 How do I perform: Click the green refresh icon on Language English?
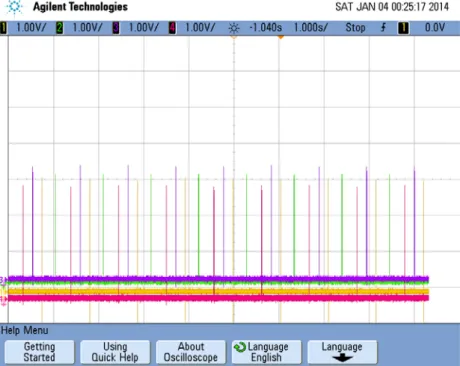pos(240,347)
